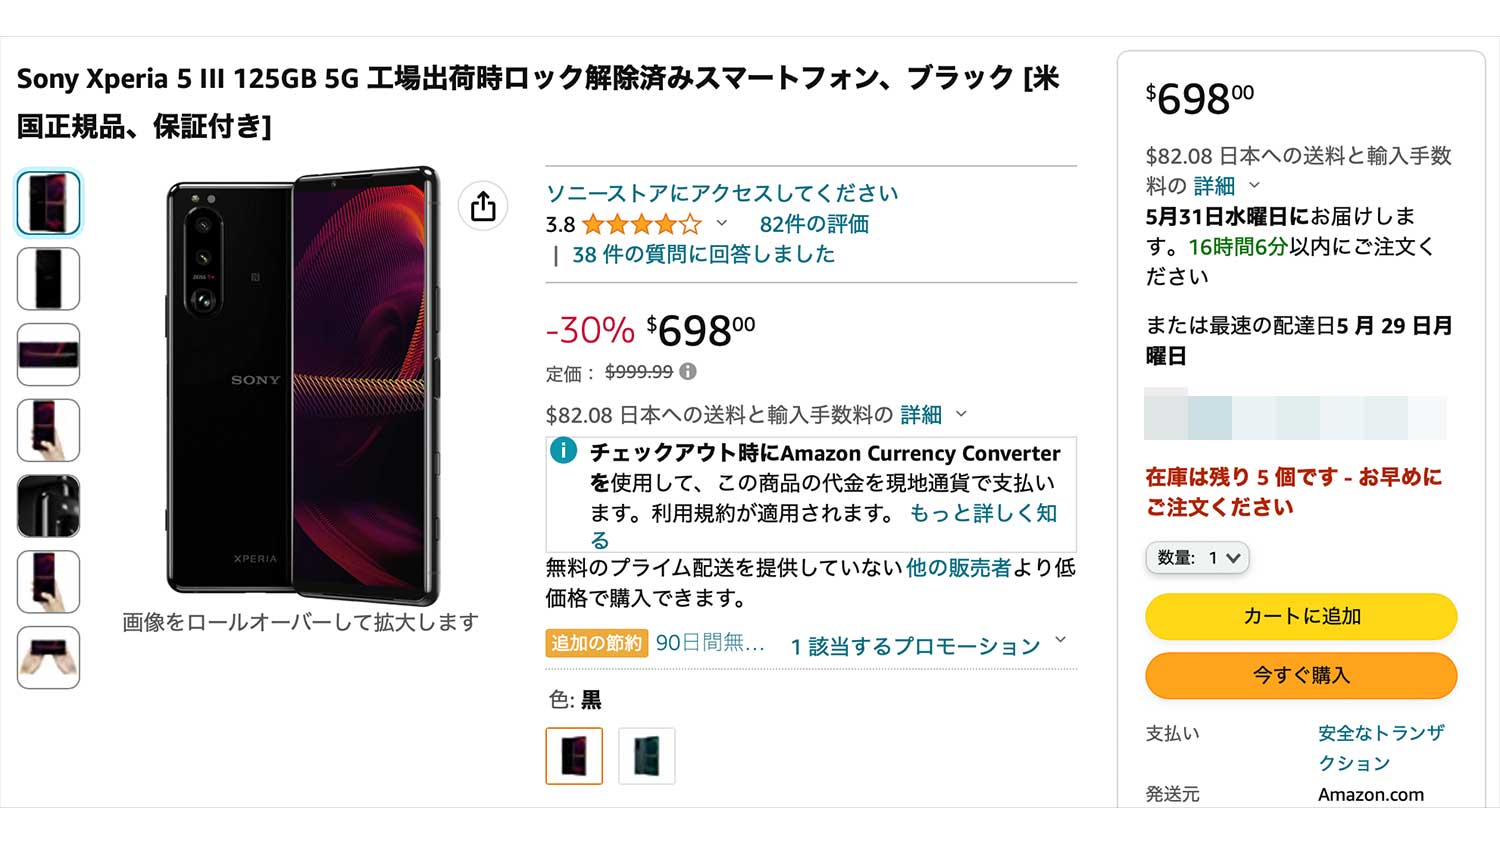Click the info icon next to list price
Viewport: 1500px width, 844px height.
tap(688, 371)
